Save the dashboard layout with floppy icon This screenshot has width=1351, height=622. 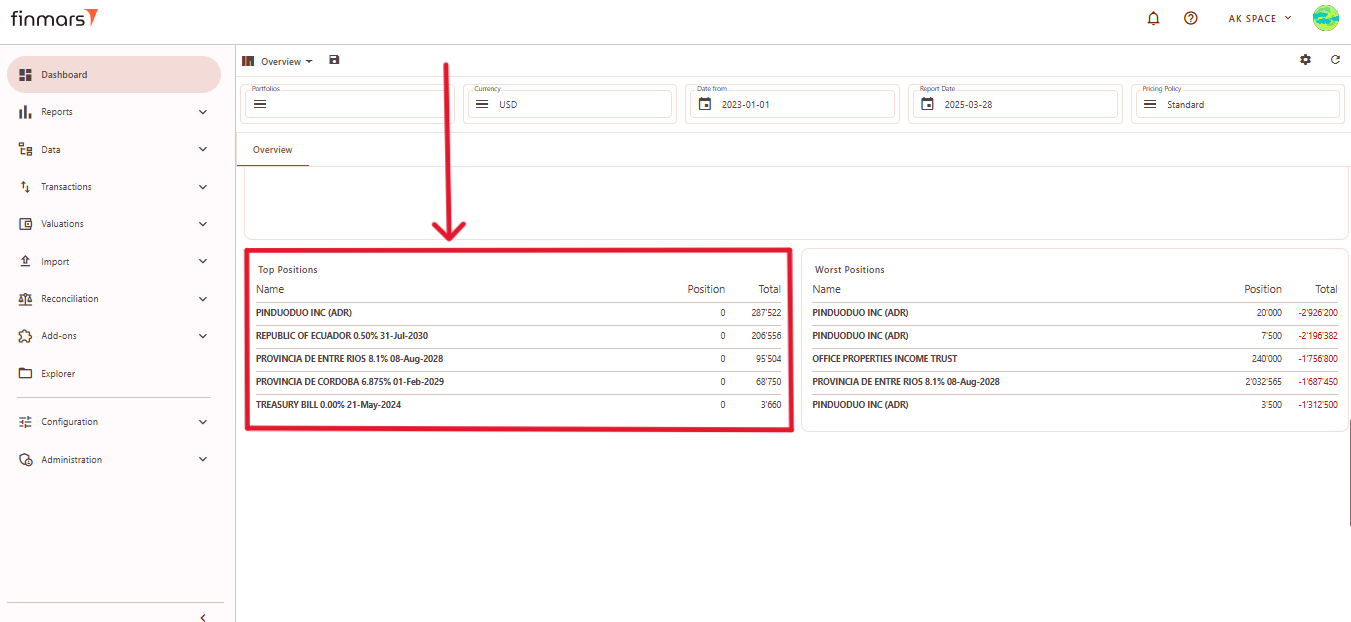(334, 60)
